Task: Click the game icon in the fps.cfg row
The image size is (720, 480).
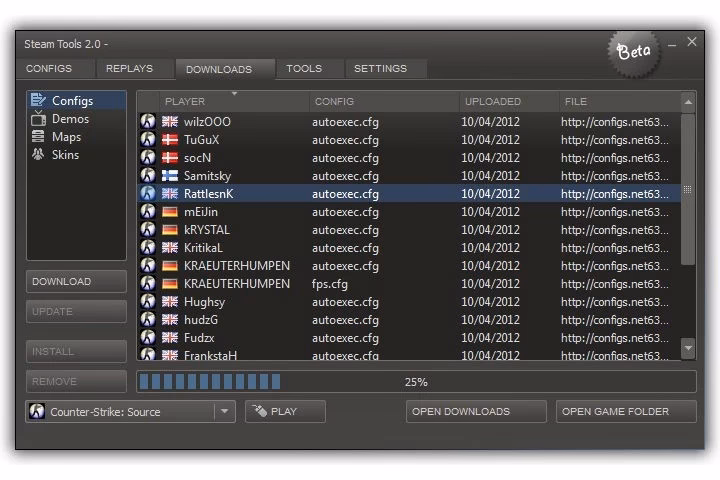Action: [x=148, y=283]
